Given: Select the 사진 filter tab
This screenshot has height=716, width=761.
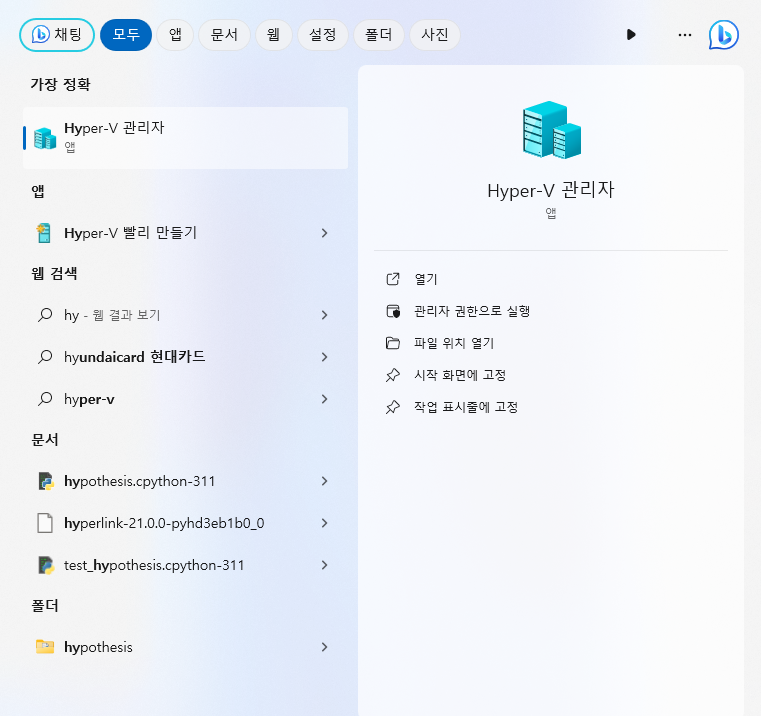Looking at the screenshot, I should pos(435,35).
